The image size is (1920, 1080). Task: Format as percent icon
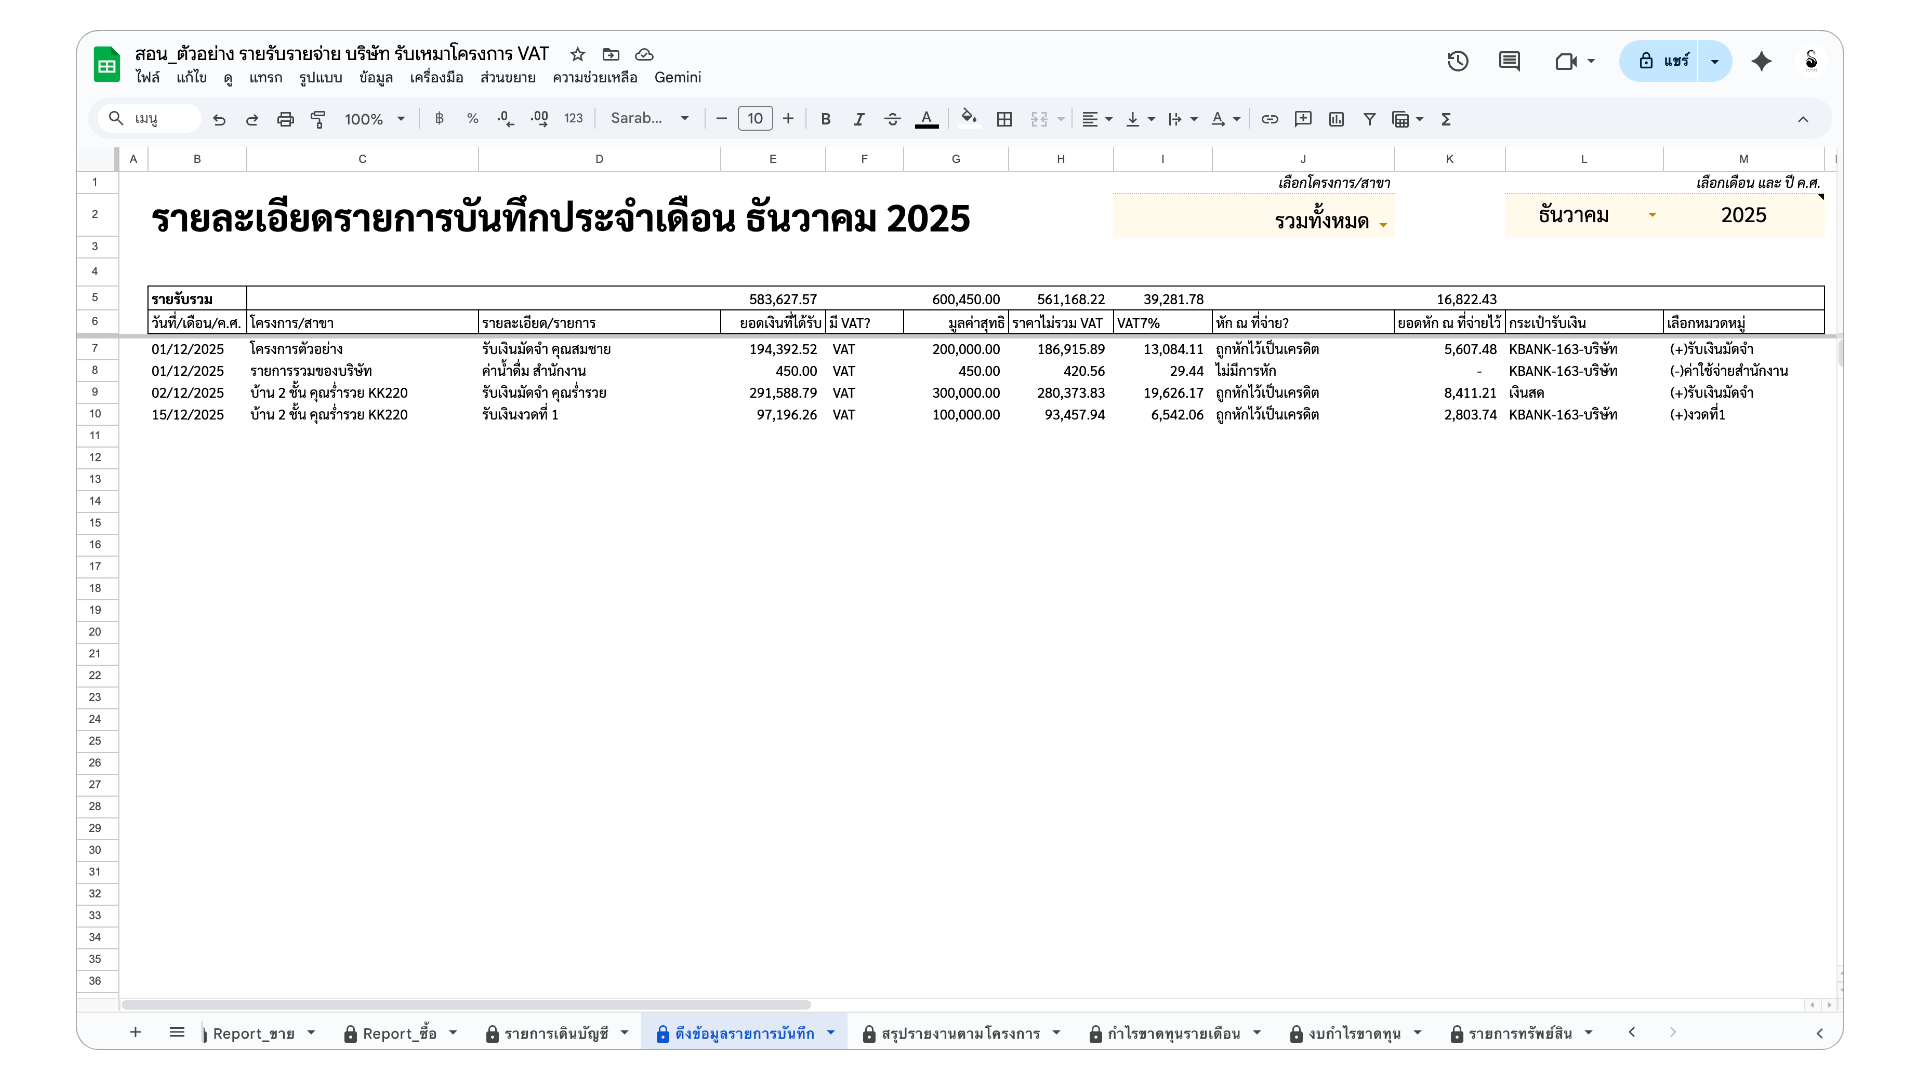coord(472,118)
